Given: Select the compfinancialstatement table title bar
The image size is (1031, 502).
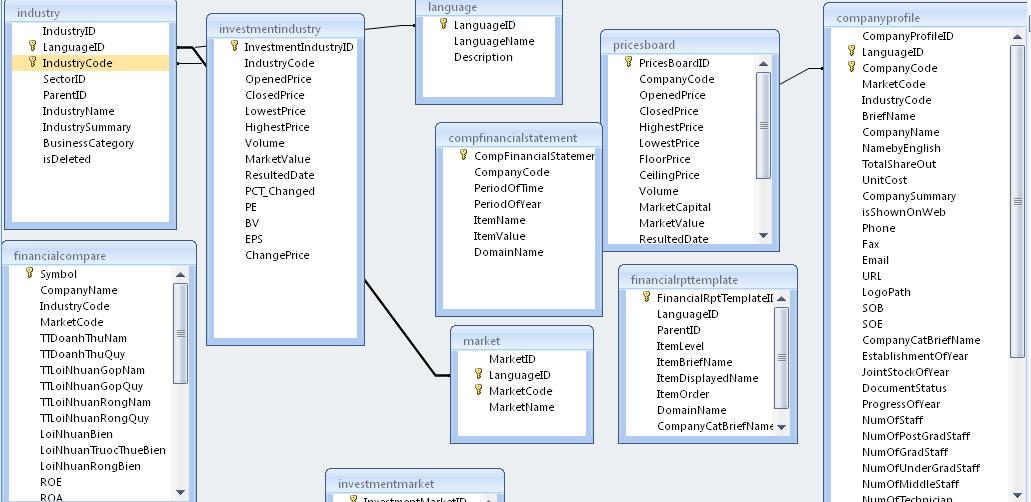Looking at the screenshot, I should pos(519,138).
